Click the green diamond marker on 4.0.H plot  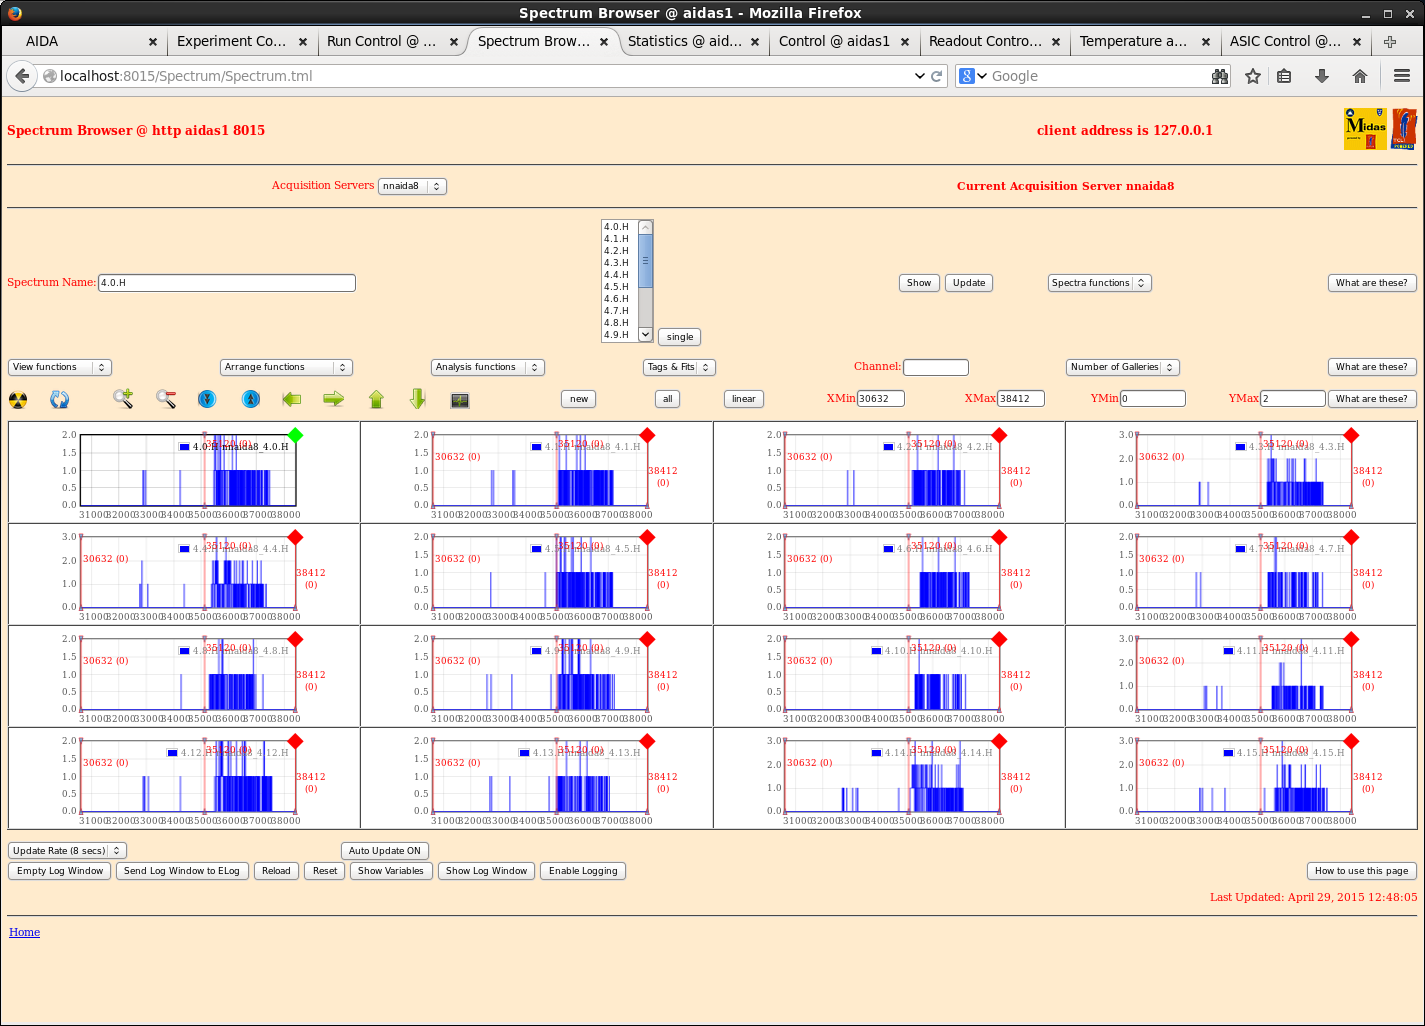pos(295,435)
